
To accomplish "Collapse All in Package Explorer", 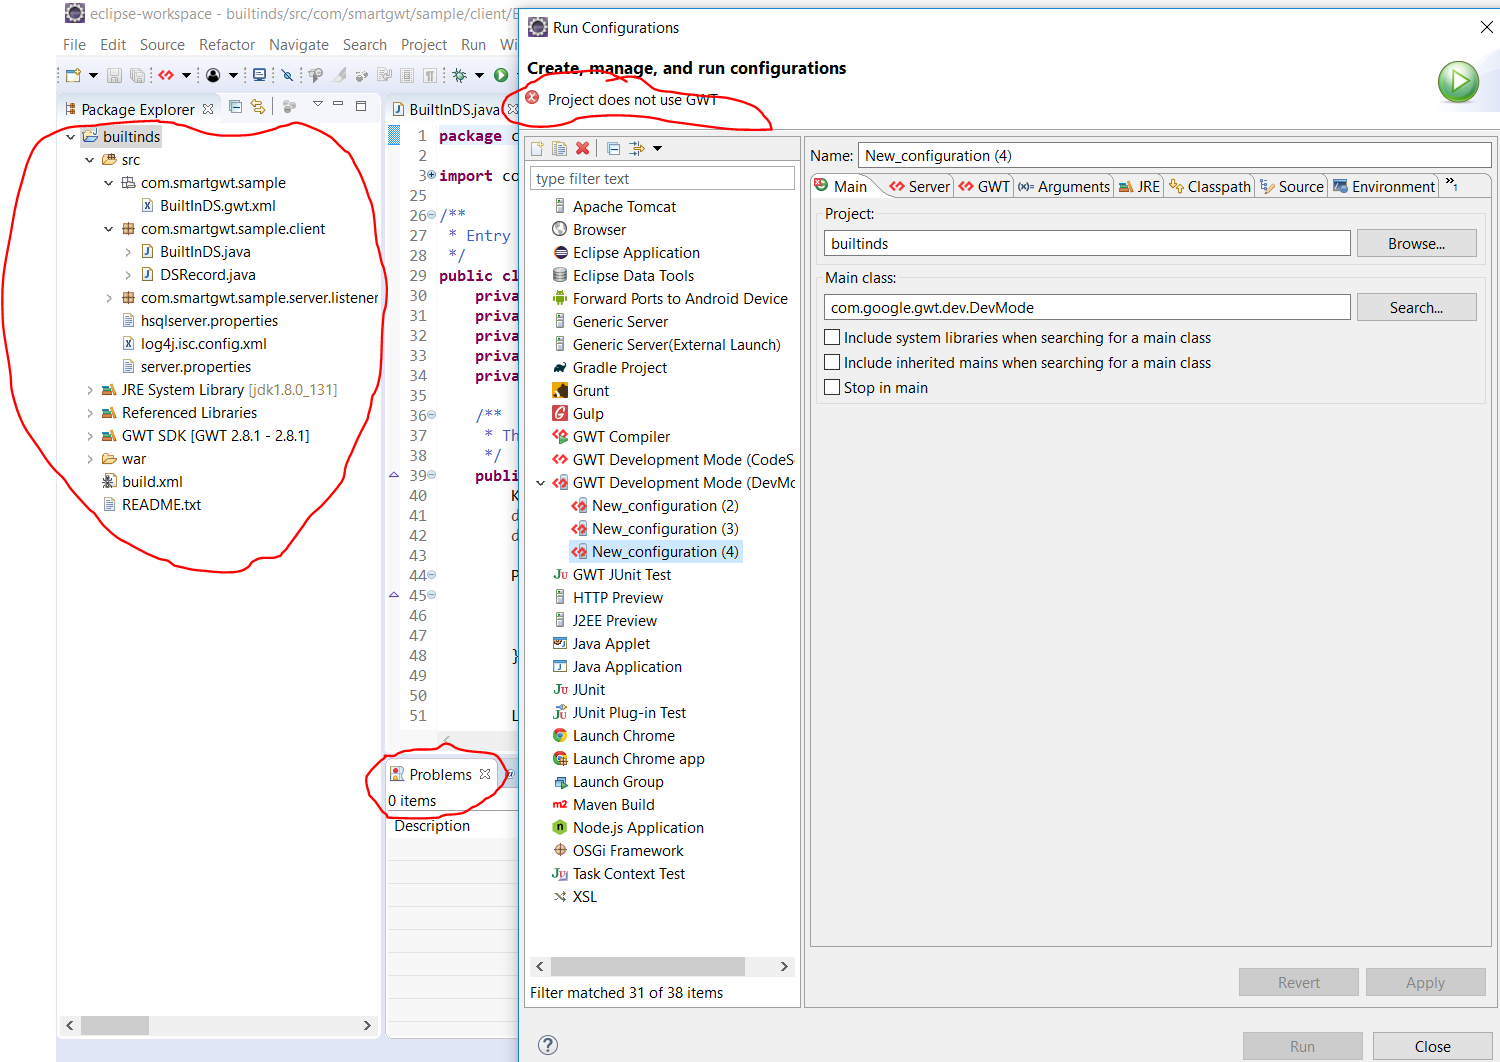I will click(236, 106).
